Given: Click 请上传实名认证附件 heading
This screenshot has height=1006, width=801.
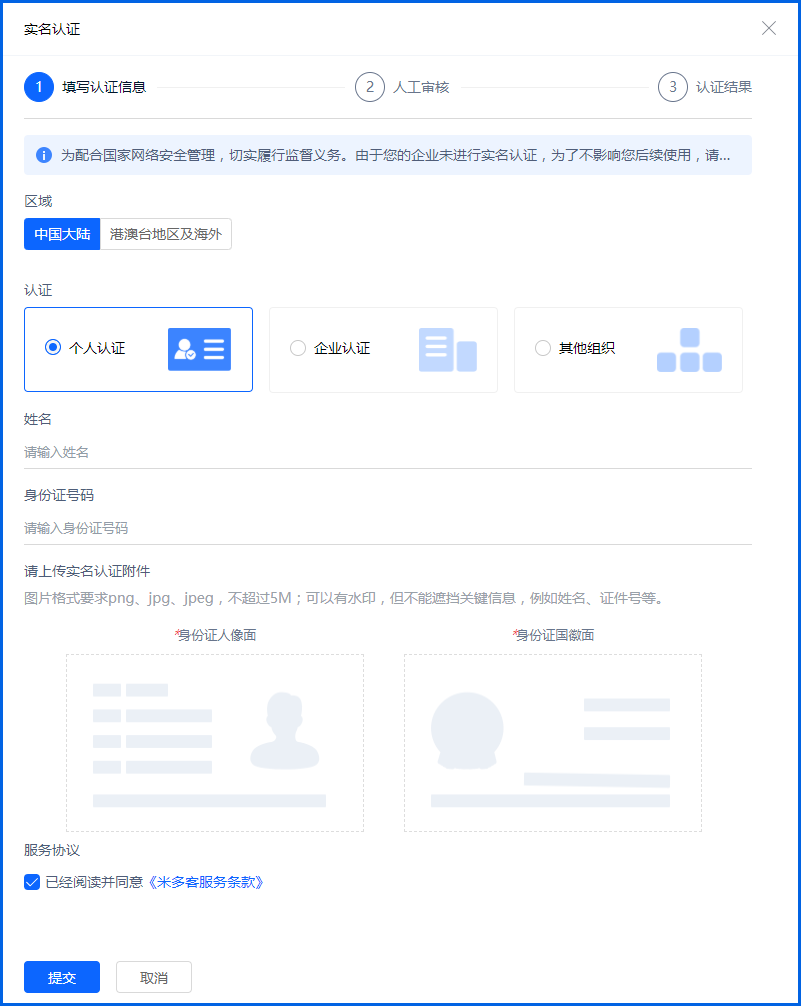Looking at the screenshot, I should pyautogui.click(x=87, y=571).
